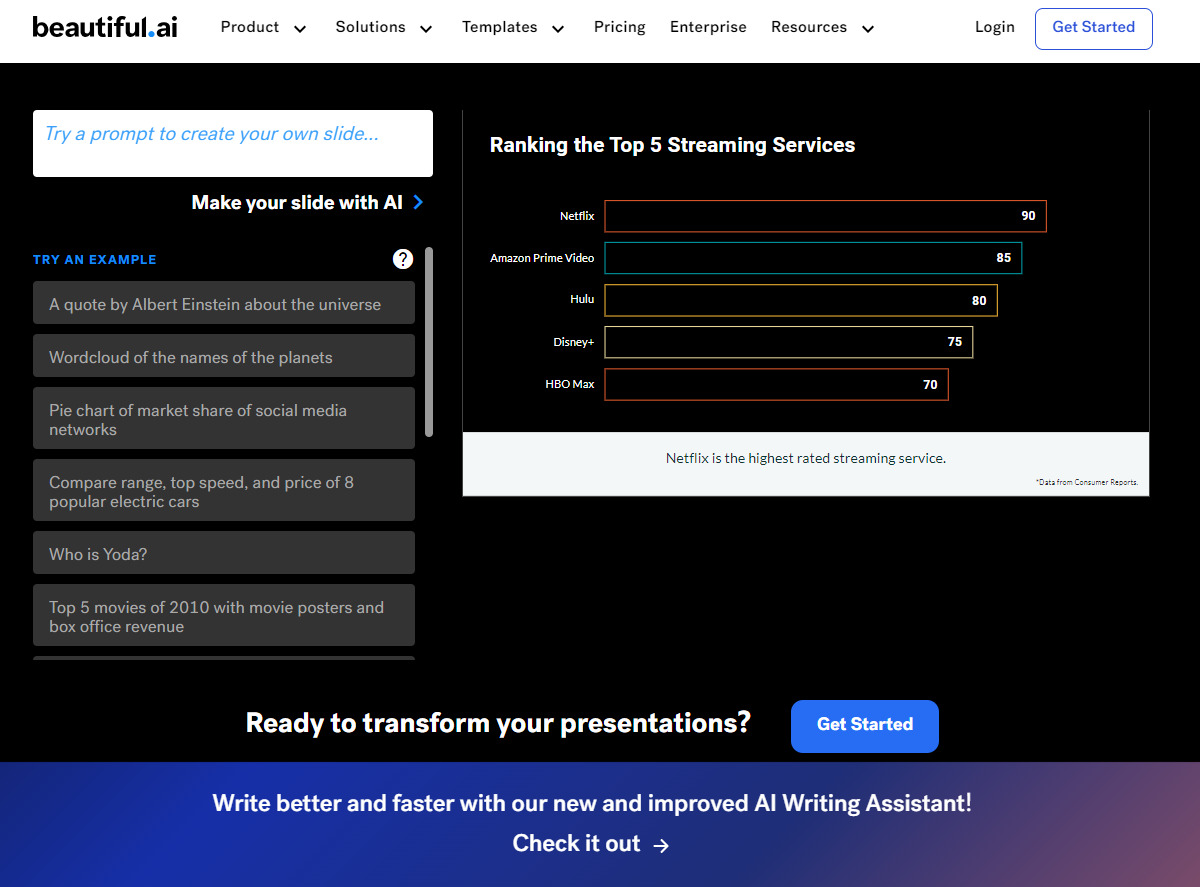Open the Resources menu label
1200x887 pixels.
tap(809, 27)
